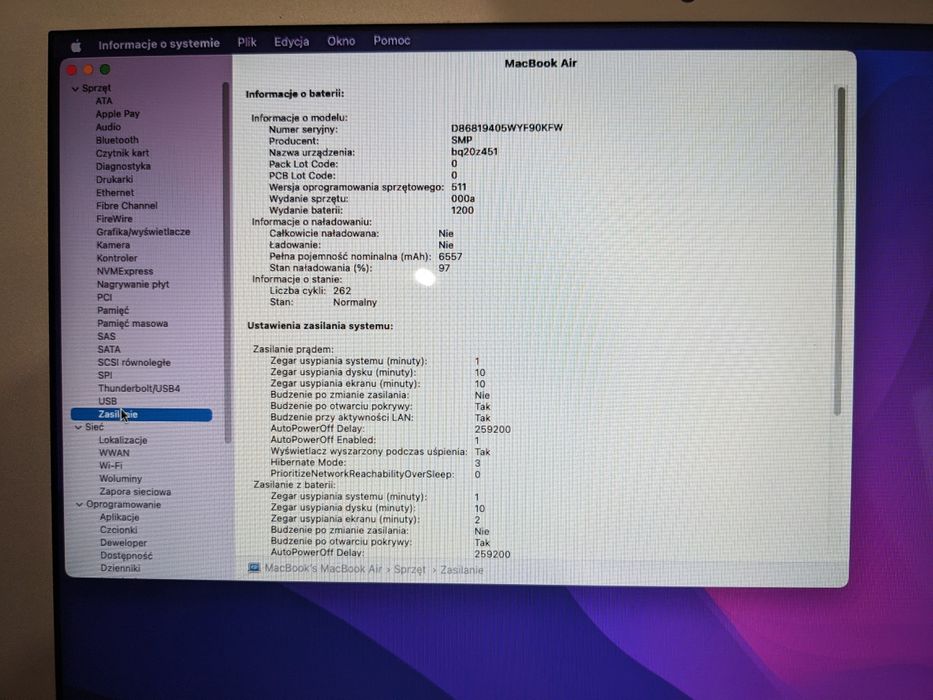
Task: Select Nagrywanie płyt in the sidebar
Action: [x=133, y=284]
